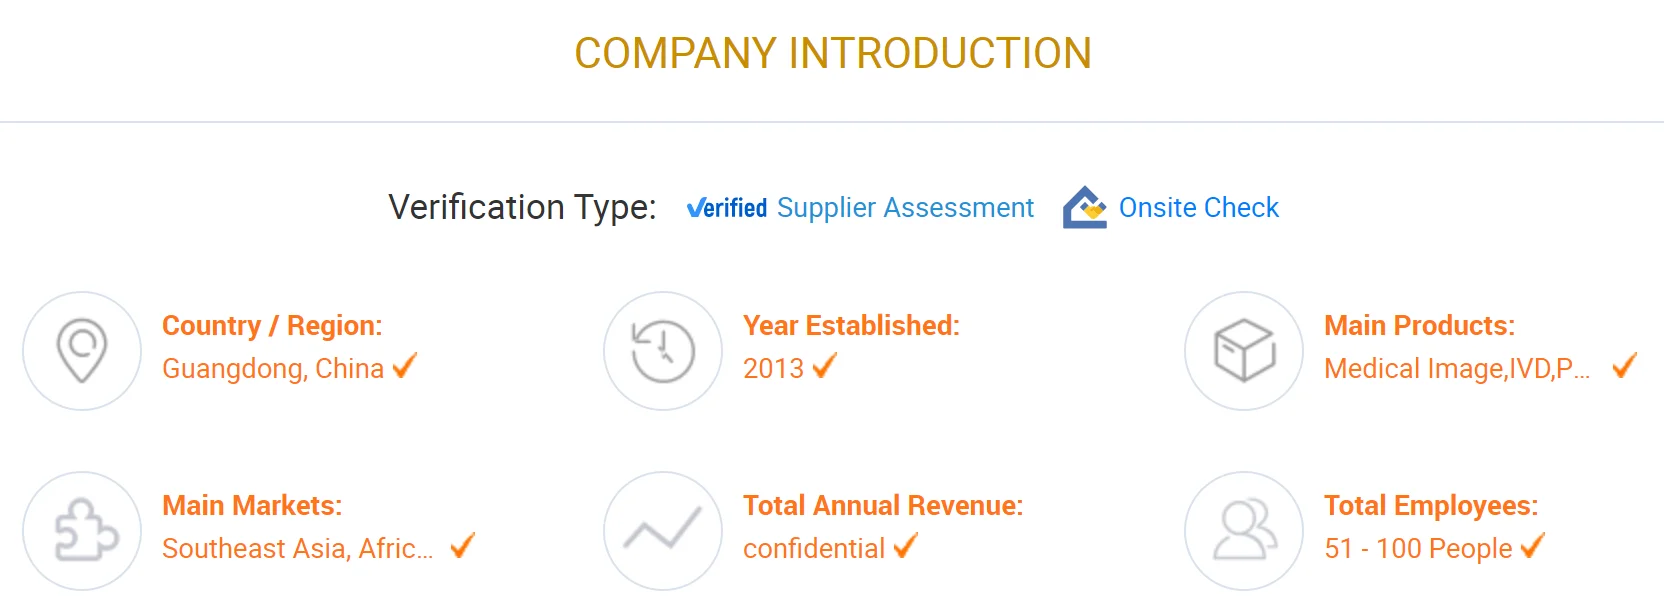Viewport: 1664px width, 601px height.
Task: Click the Total Employees people icon
Action: pos(1244,530)
